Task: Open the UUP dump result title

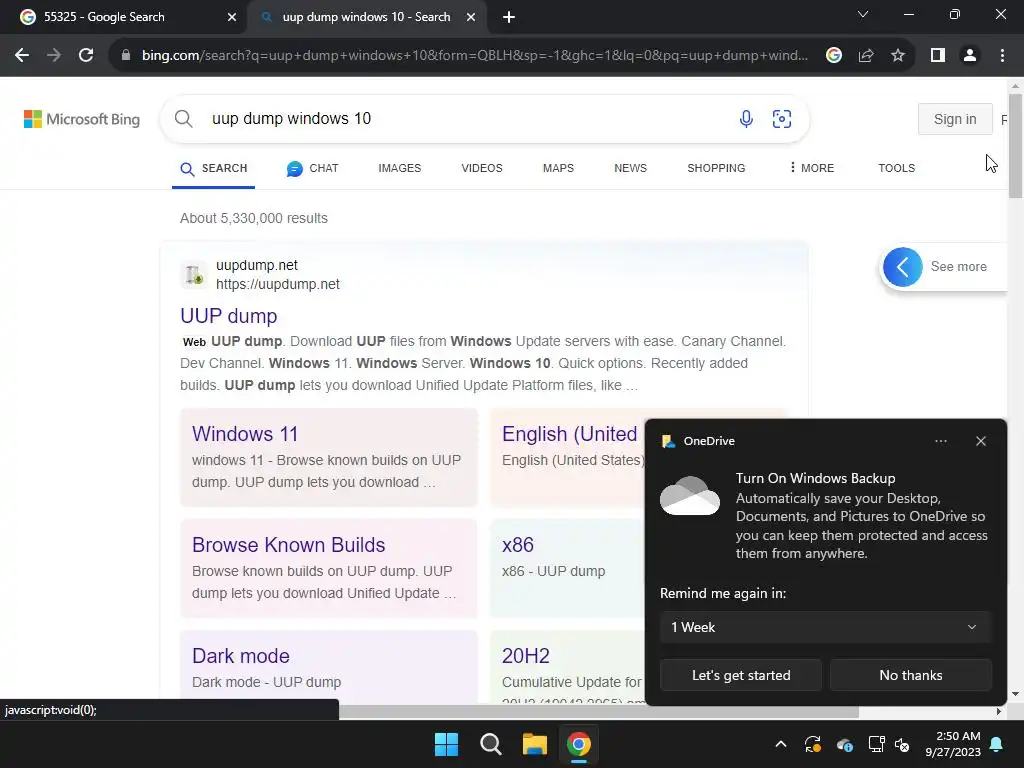Action: pyautogui.click(x=229, y=316)
